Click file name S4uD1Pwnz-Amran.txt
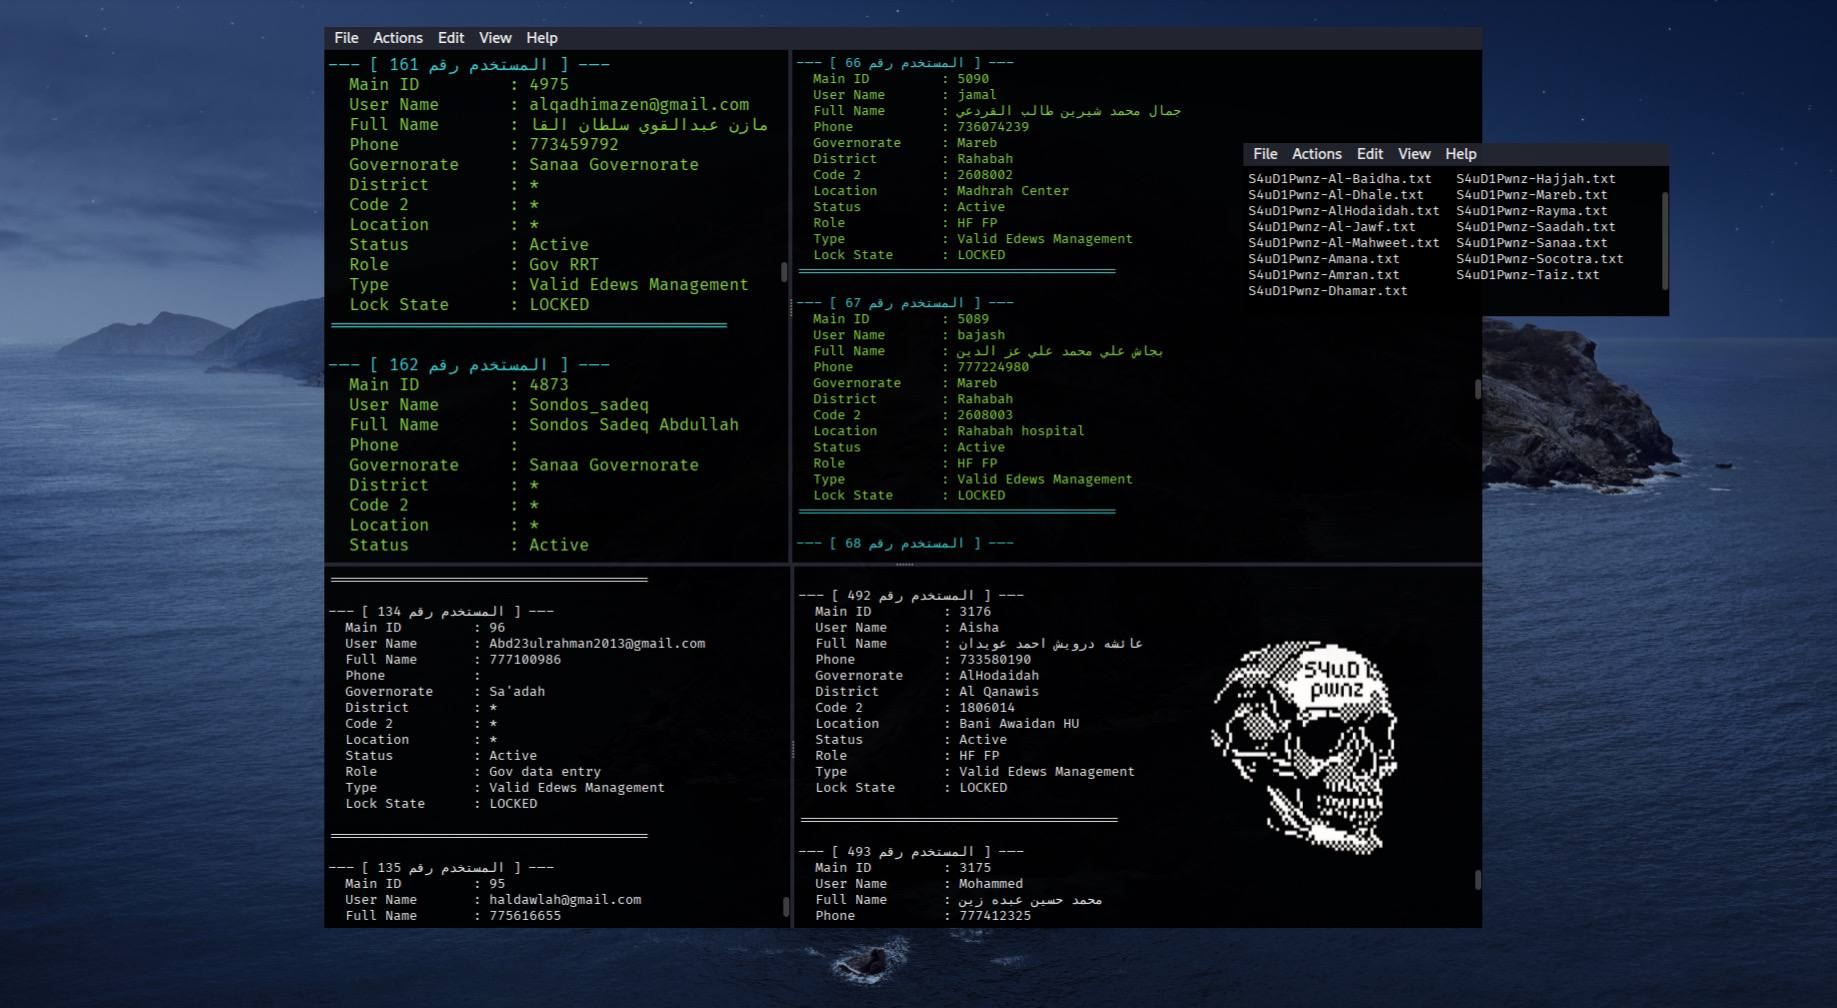The image size is (1837, 1008). (1324, 275)
